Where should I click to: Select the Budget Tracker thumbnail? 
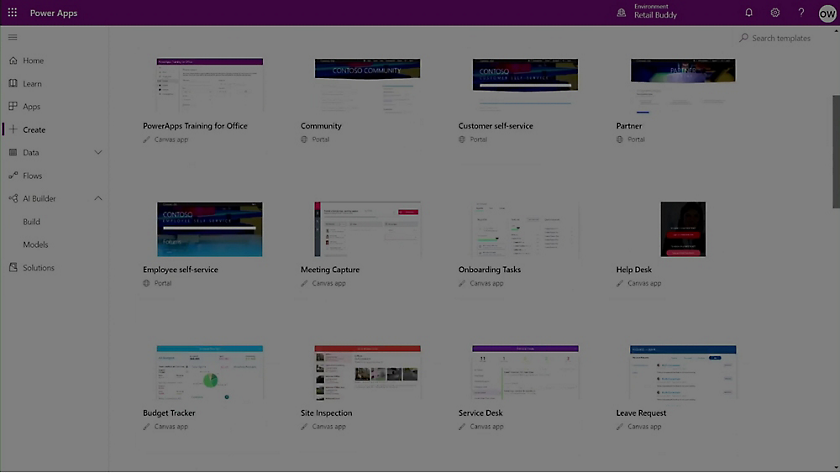[210, 373]
